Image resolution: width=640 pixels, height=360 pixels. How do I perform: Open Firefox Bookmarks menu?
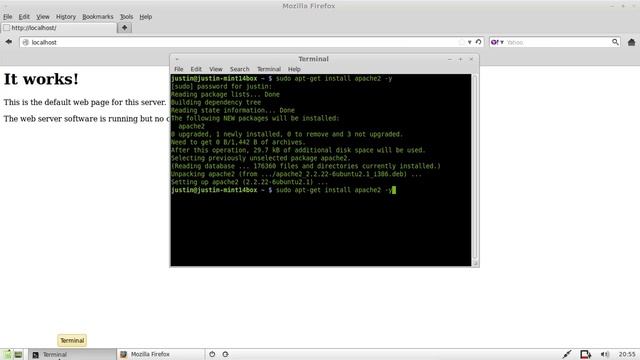coord(98,17)
